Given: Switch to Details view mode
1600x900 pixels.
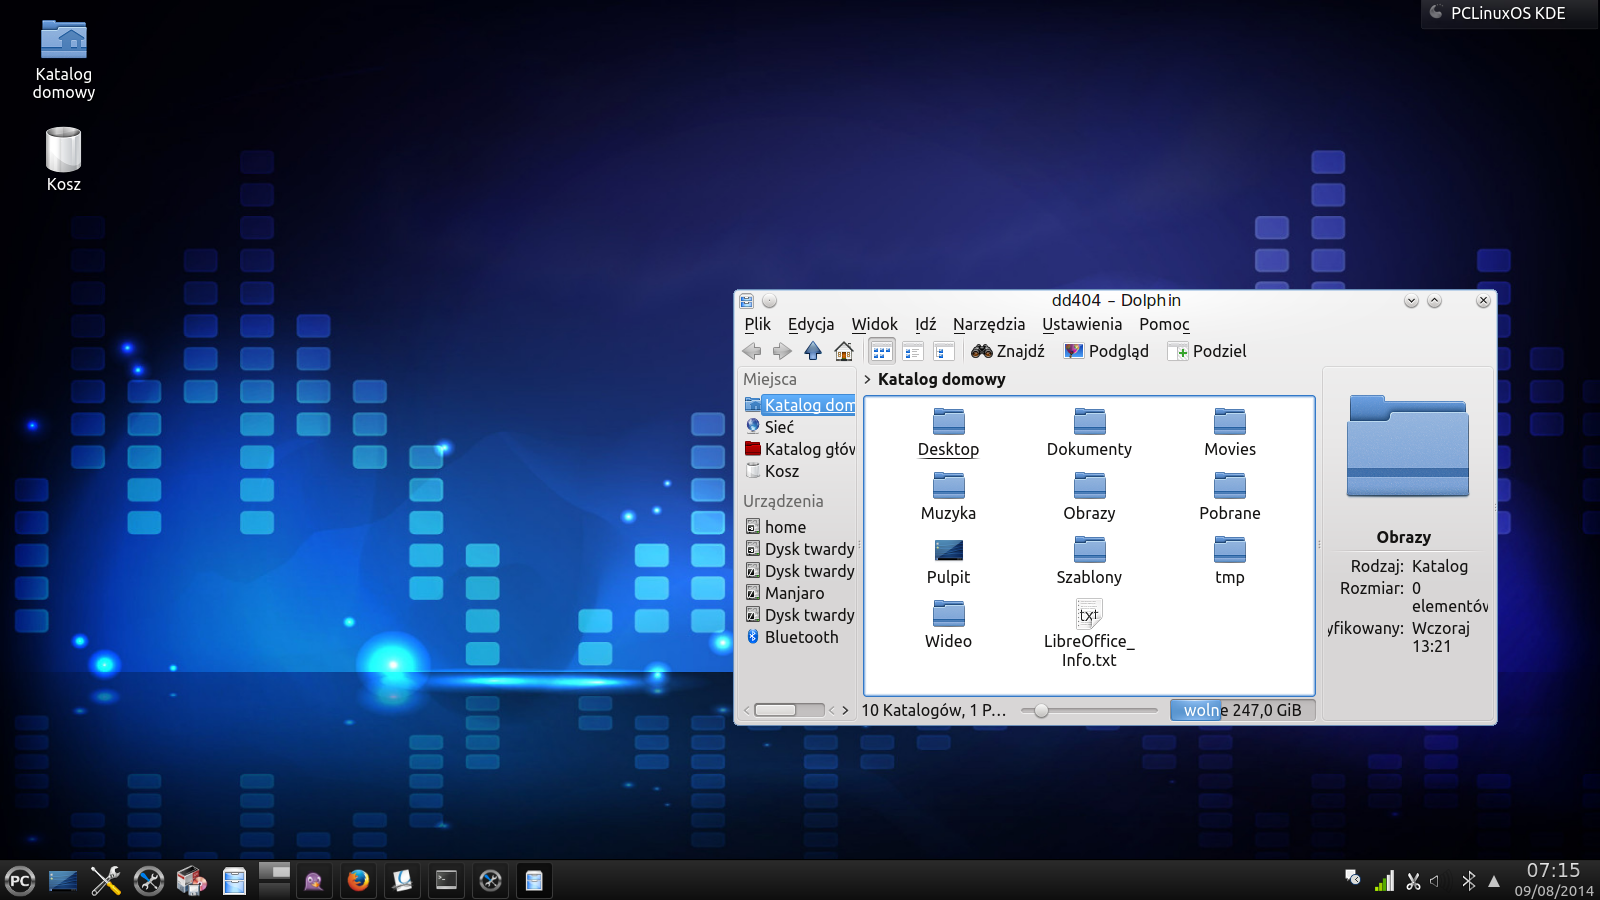Looking at the screenshot, I should (x=943, y=351).
